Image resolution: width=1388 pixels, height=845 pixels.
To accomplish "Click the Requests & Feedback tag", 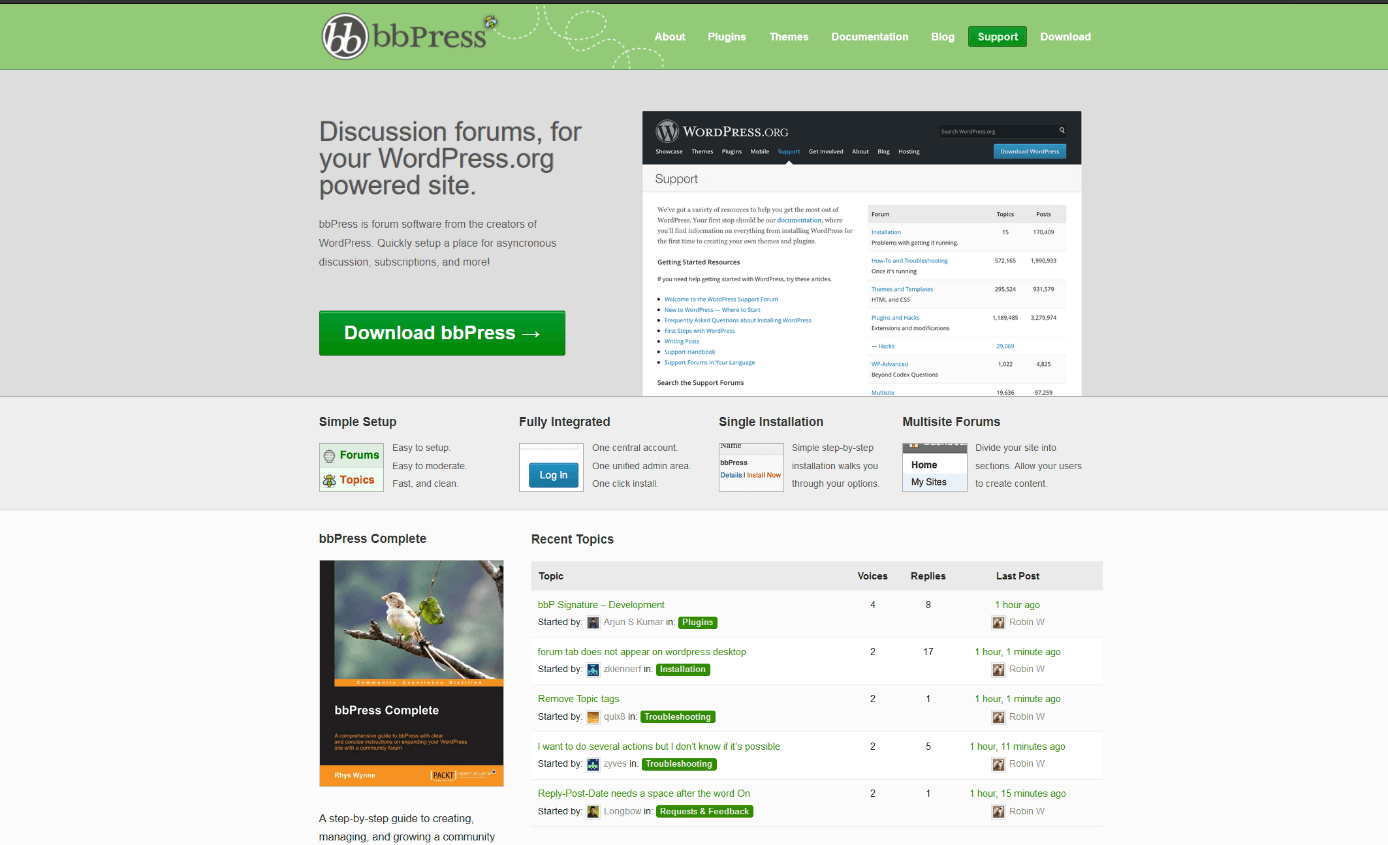I will pos(705,811).
